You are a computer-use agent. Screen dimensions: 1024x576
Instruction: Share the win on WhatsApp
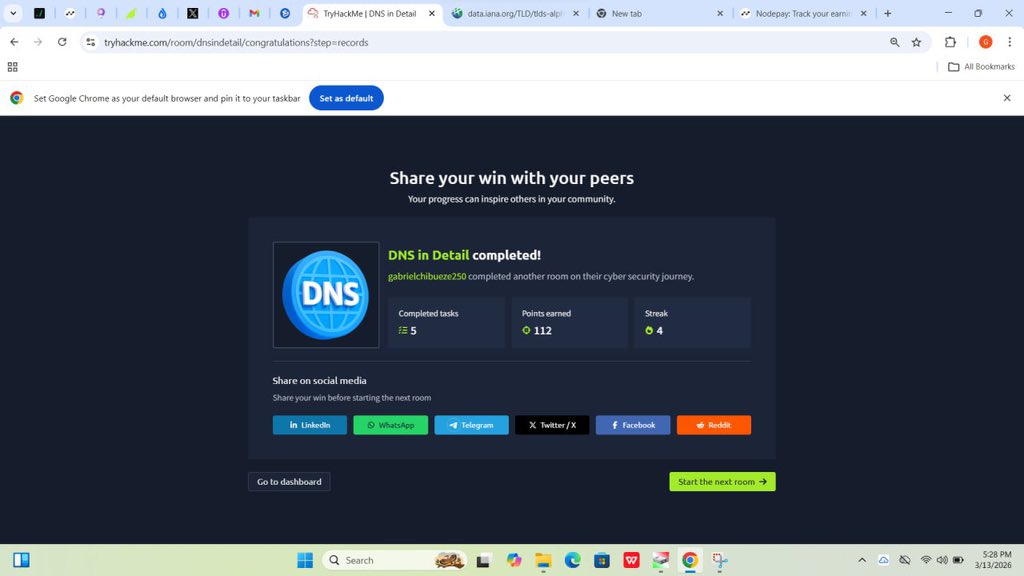pos(391,424)
